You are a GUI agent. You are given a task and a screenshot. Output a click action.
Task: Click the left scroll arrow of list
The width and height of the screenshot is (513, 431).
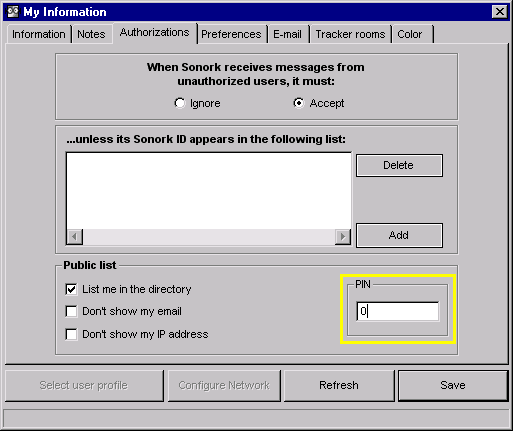point(75,236)
